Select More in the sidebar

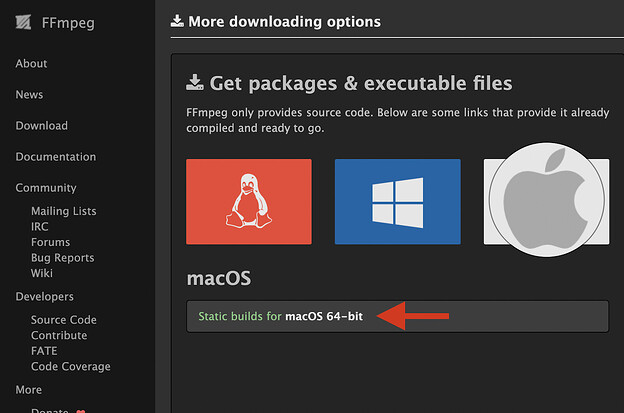tap(29, 390)
